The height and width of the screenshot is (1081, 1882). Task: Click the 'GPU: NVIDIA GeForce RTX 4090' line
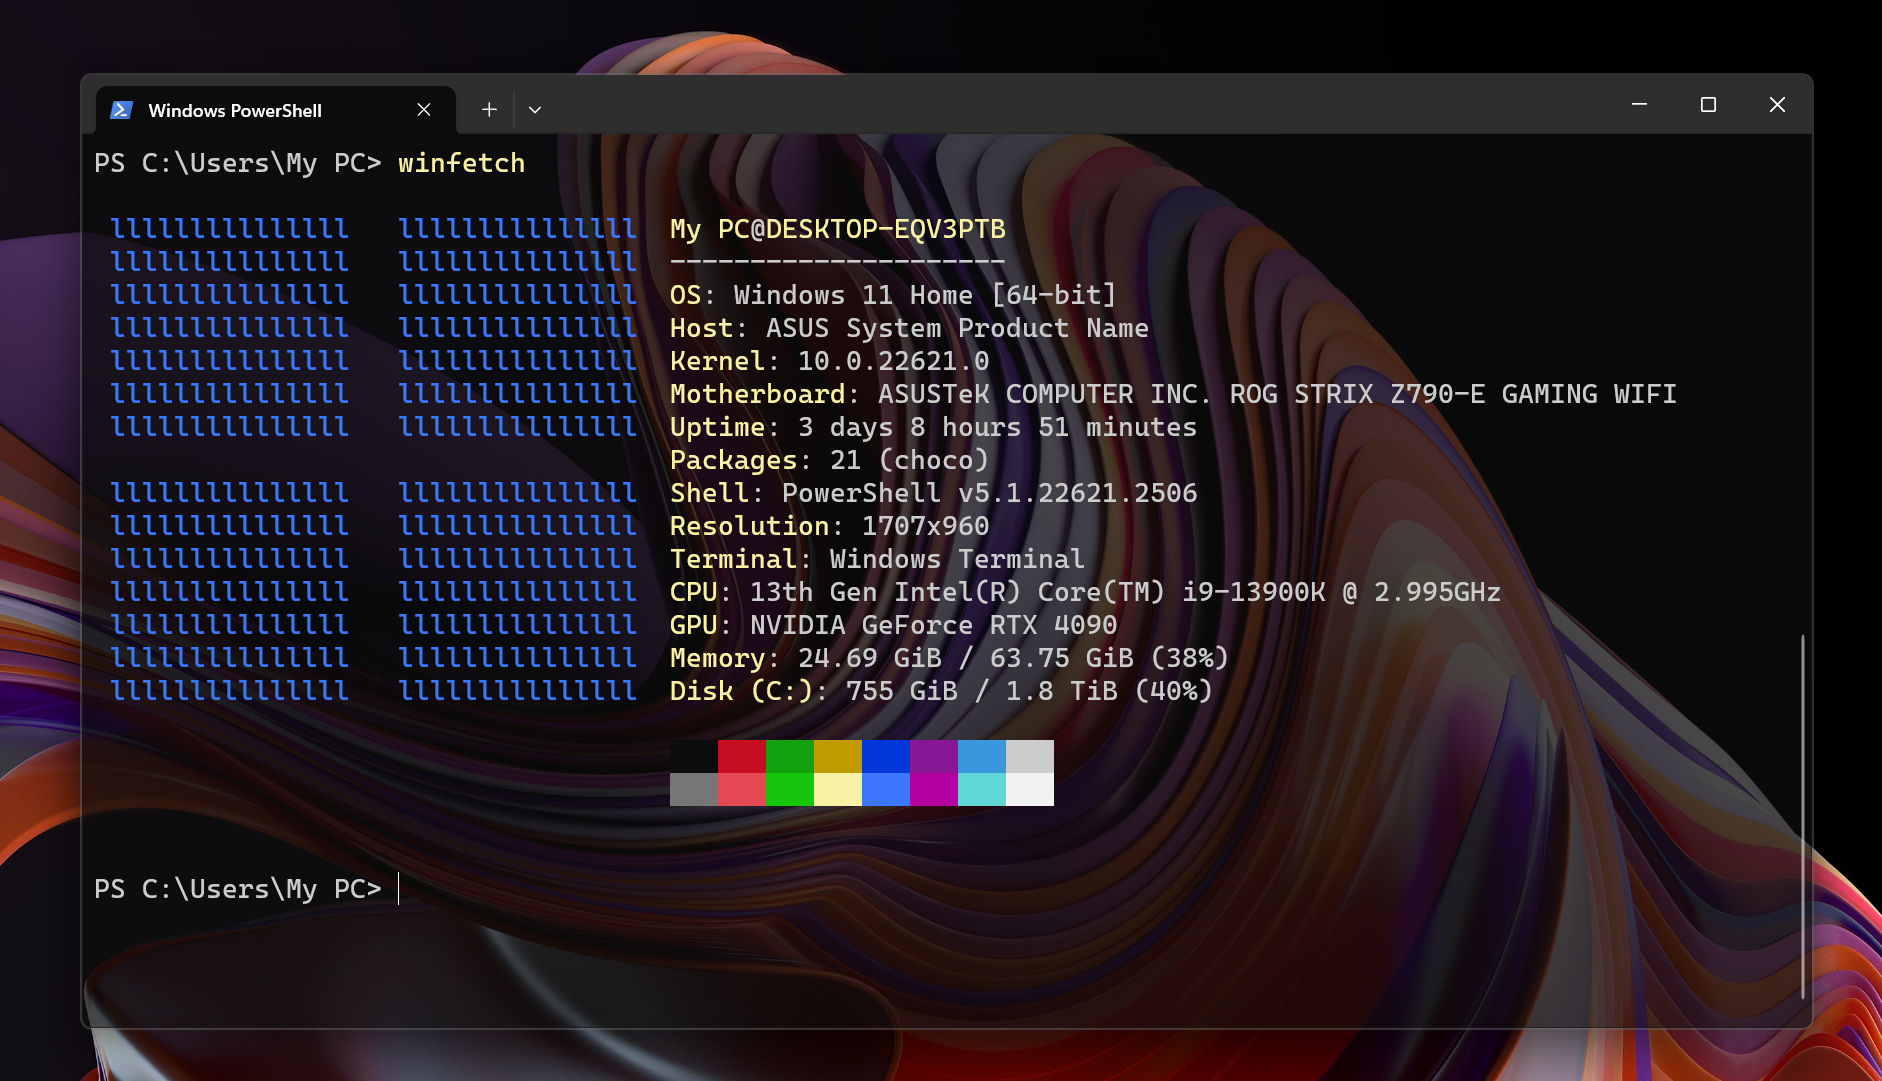(893, 625)
